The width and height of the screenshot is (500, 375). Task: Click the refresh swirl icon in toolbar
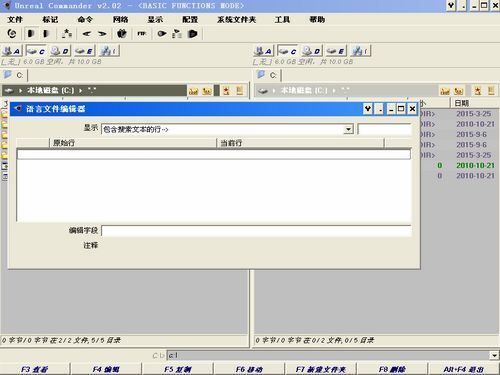[12, 34]
